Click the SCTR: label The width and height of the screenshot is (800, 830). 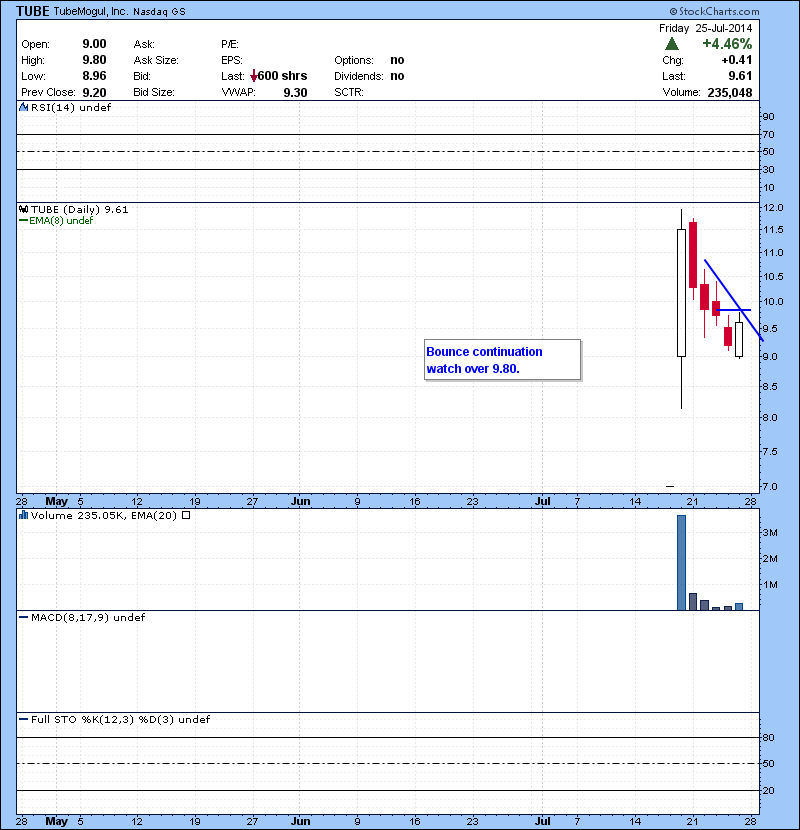coord(349,92)
